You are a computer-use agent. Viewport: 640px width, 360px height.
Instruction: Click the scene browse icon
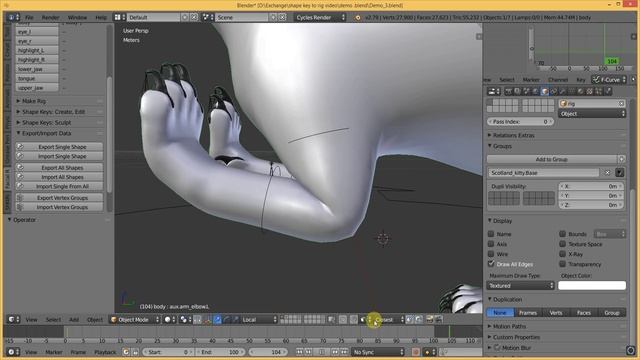tap(209, 18)
